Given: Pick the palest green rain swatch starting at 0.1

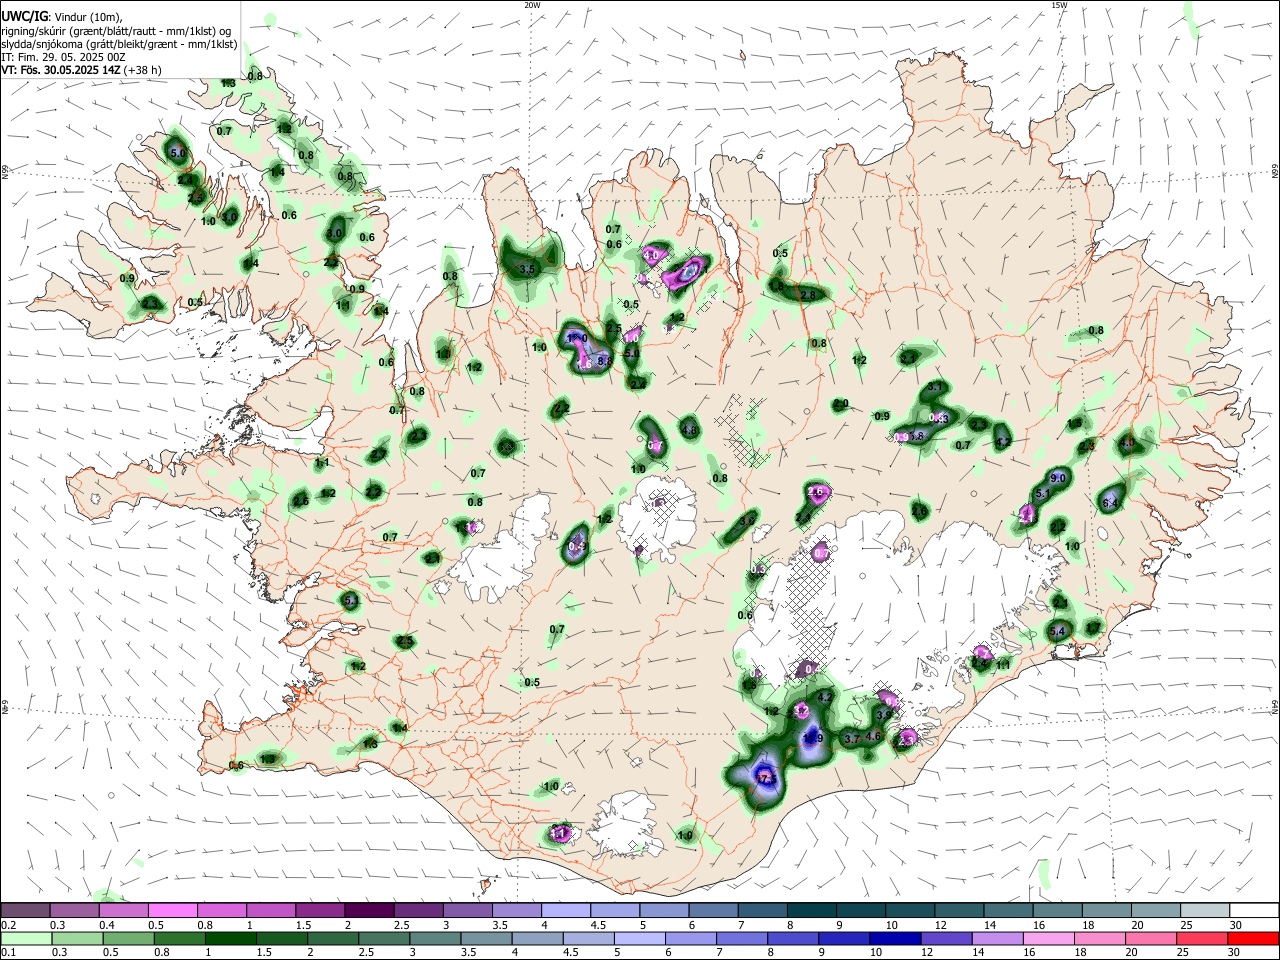Looking at the screenshot, I should pos(25,939).
